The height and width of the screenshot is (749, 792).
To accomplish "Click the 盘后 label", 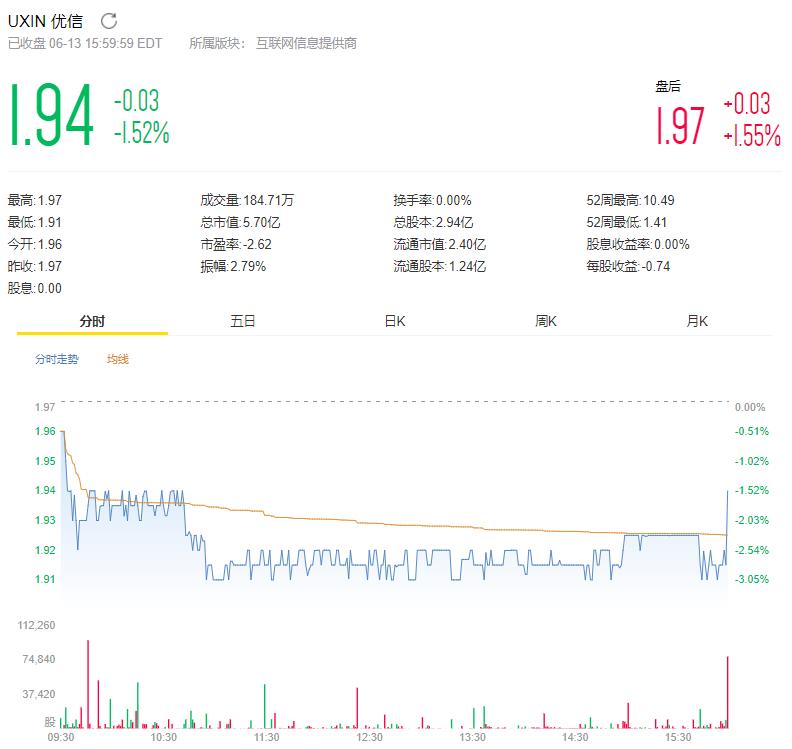I will 668,86.
